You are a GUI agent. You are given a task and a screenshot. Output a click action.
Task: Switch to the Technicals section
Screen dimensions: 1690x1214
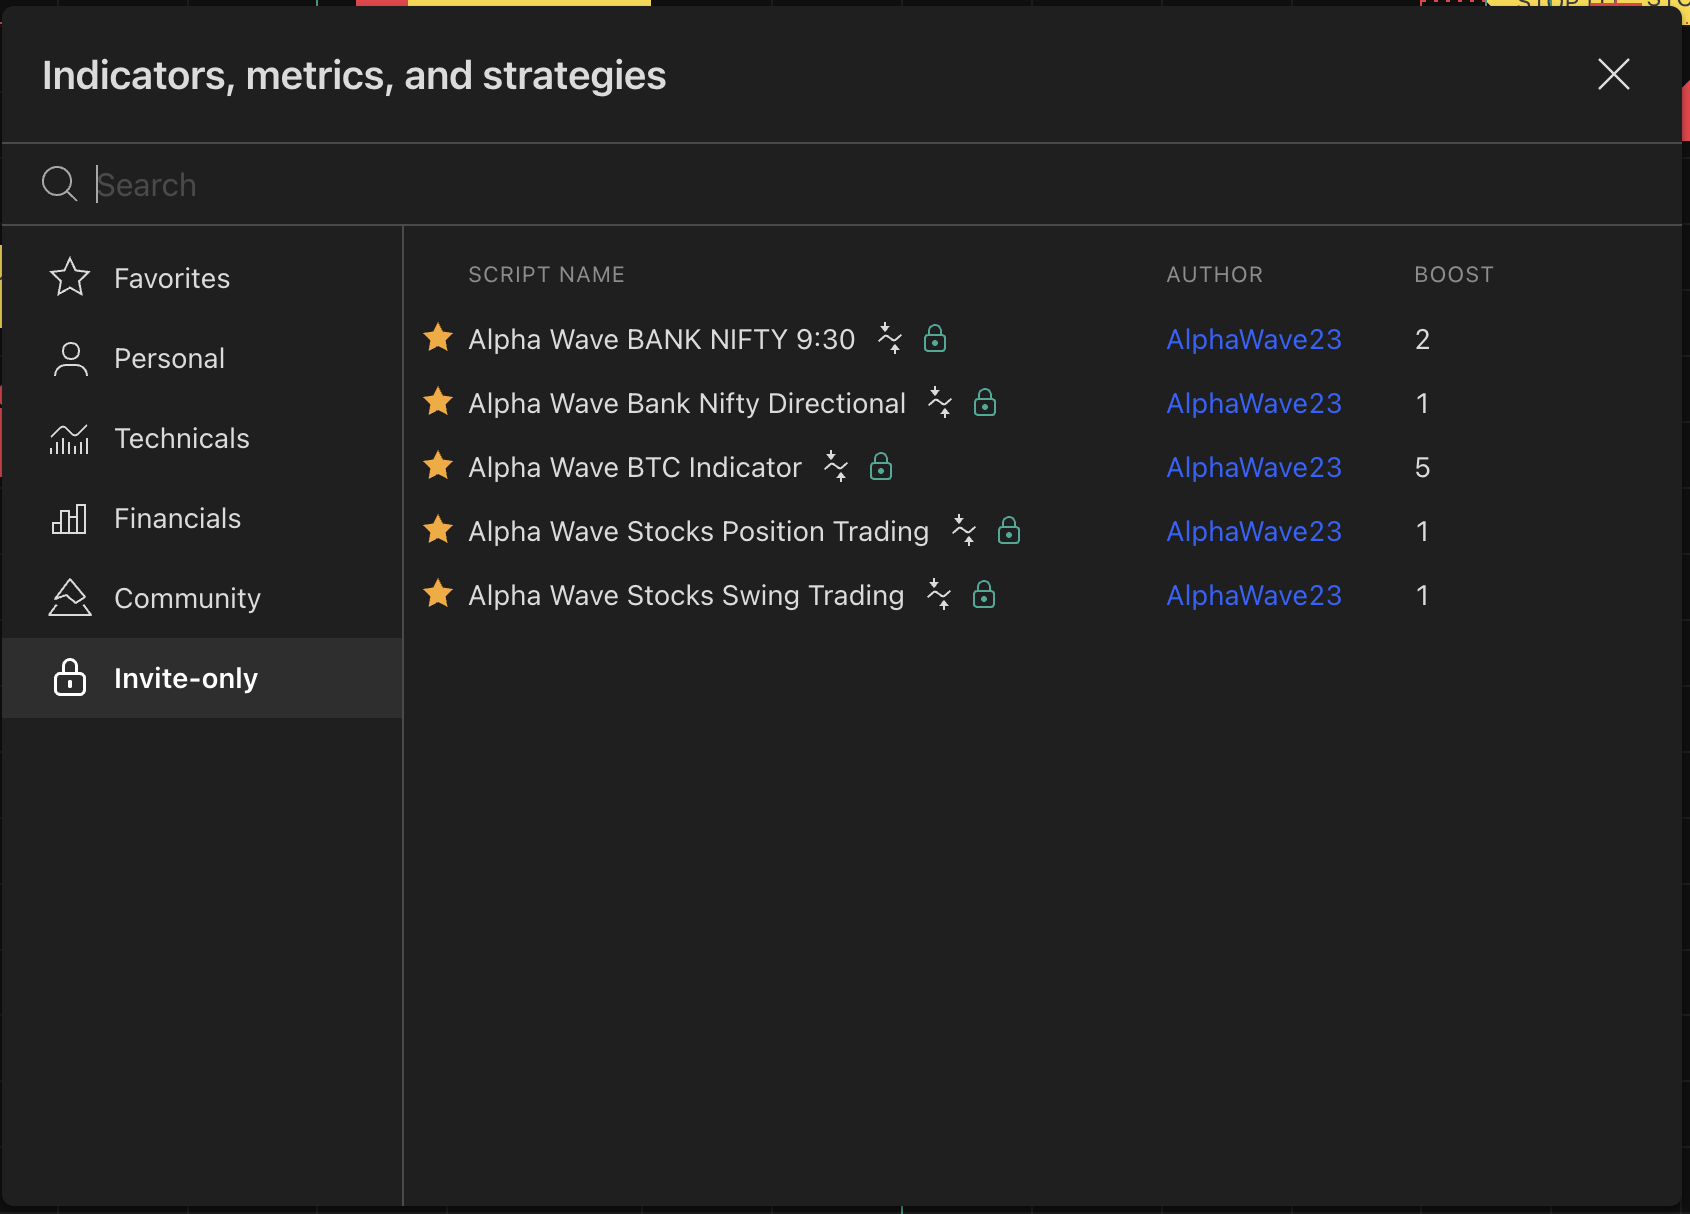click(x=181, y=438)
